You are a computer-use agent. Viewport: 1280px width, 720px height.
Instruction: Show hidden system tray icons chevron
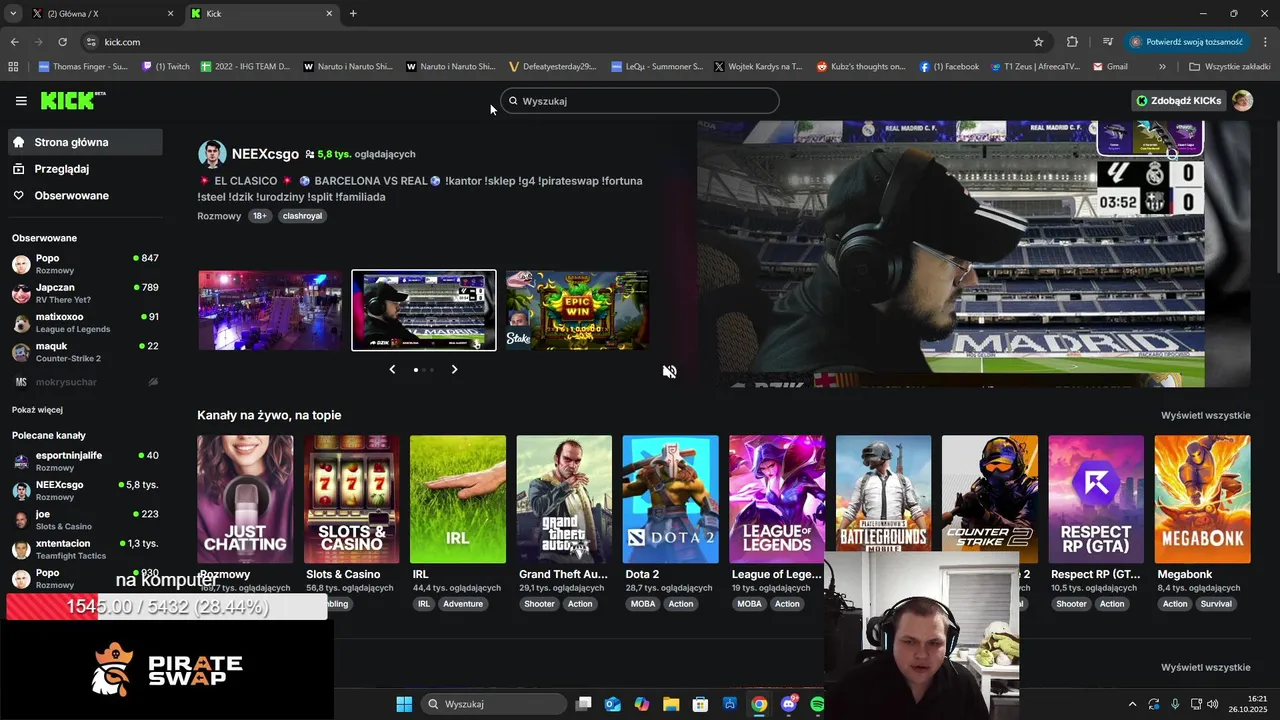click(x=1132, y=704)
